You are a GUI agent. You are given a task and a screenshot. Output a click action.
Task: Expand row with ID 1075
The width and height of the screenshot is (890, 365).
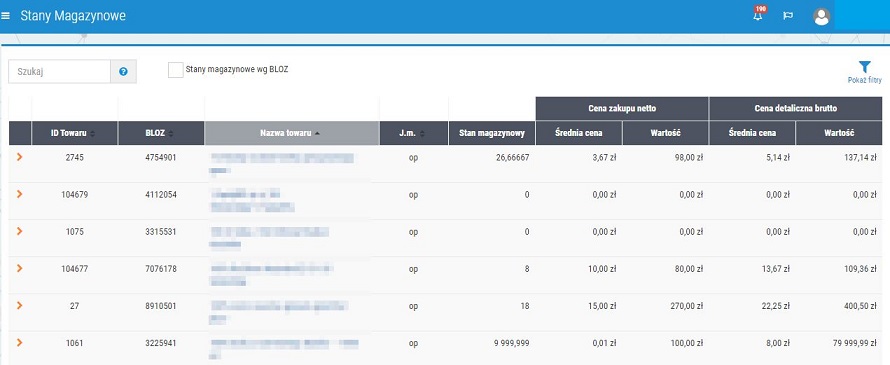coord(20,231)
